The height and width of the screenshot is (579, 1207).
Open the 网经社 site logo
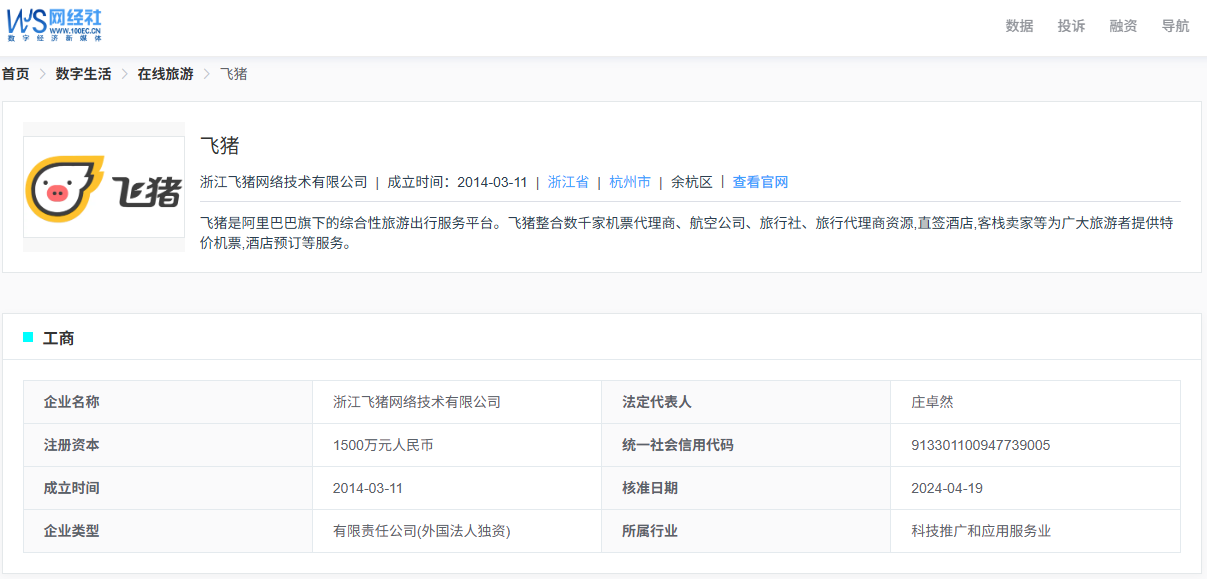coord(55,24)
